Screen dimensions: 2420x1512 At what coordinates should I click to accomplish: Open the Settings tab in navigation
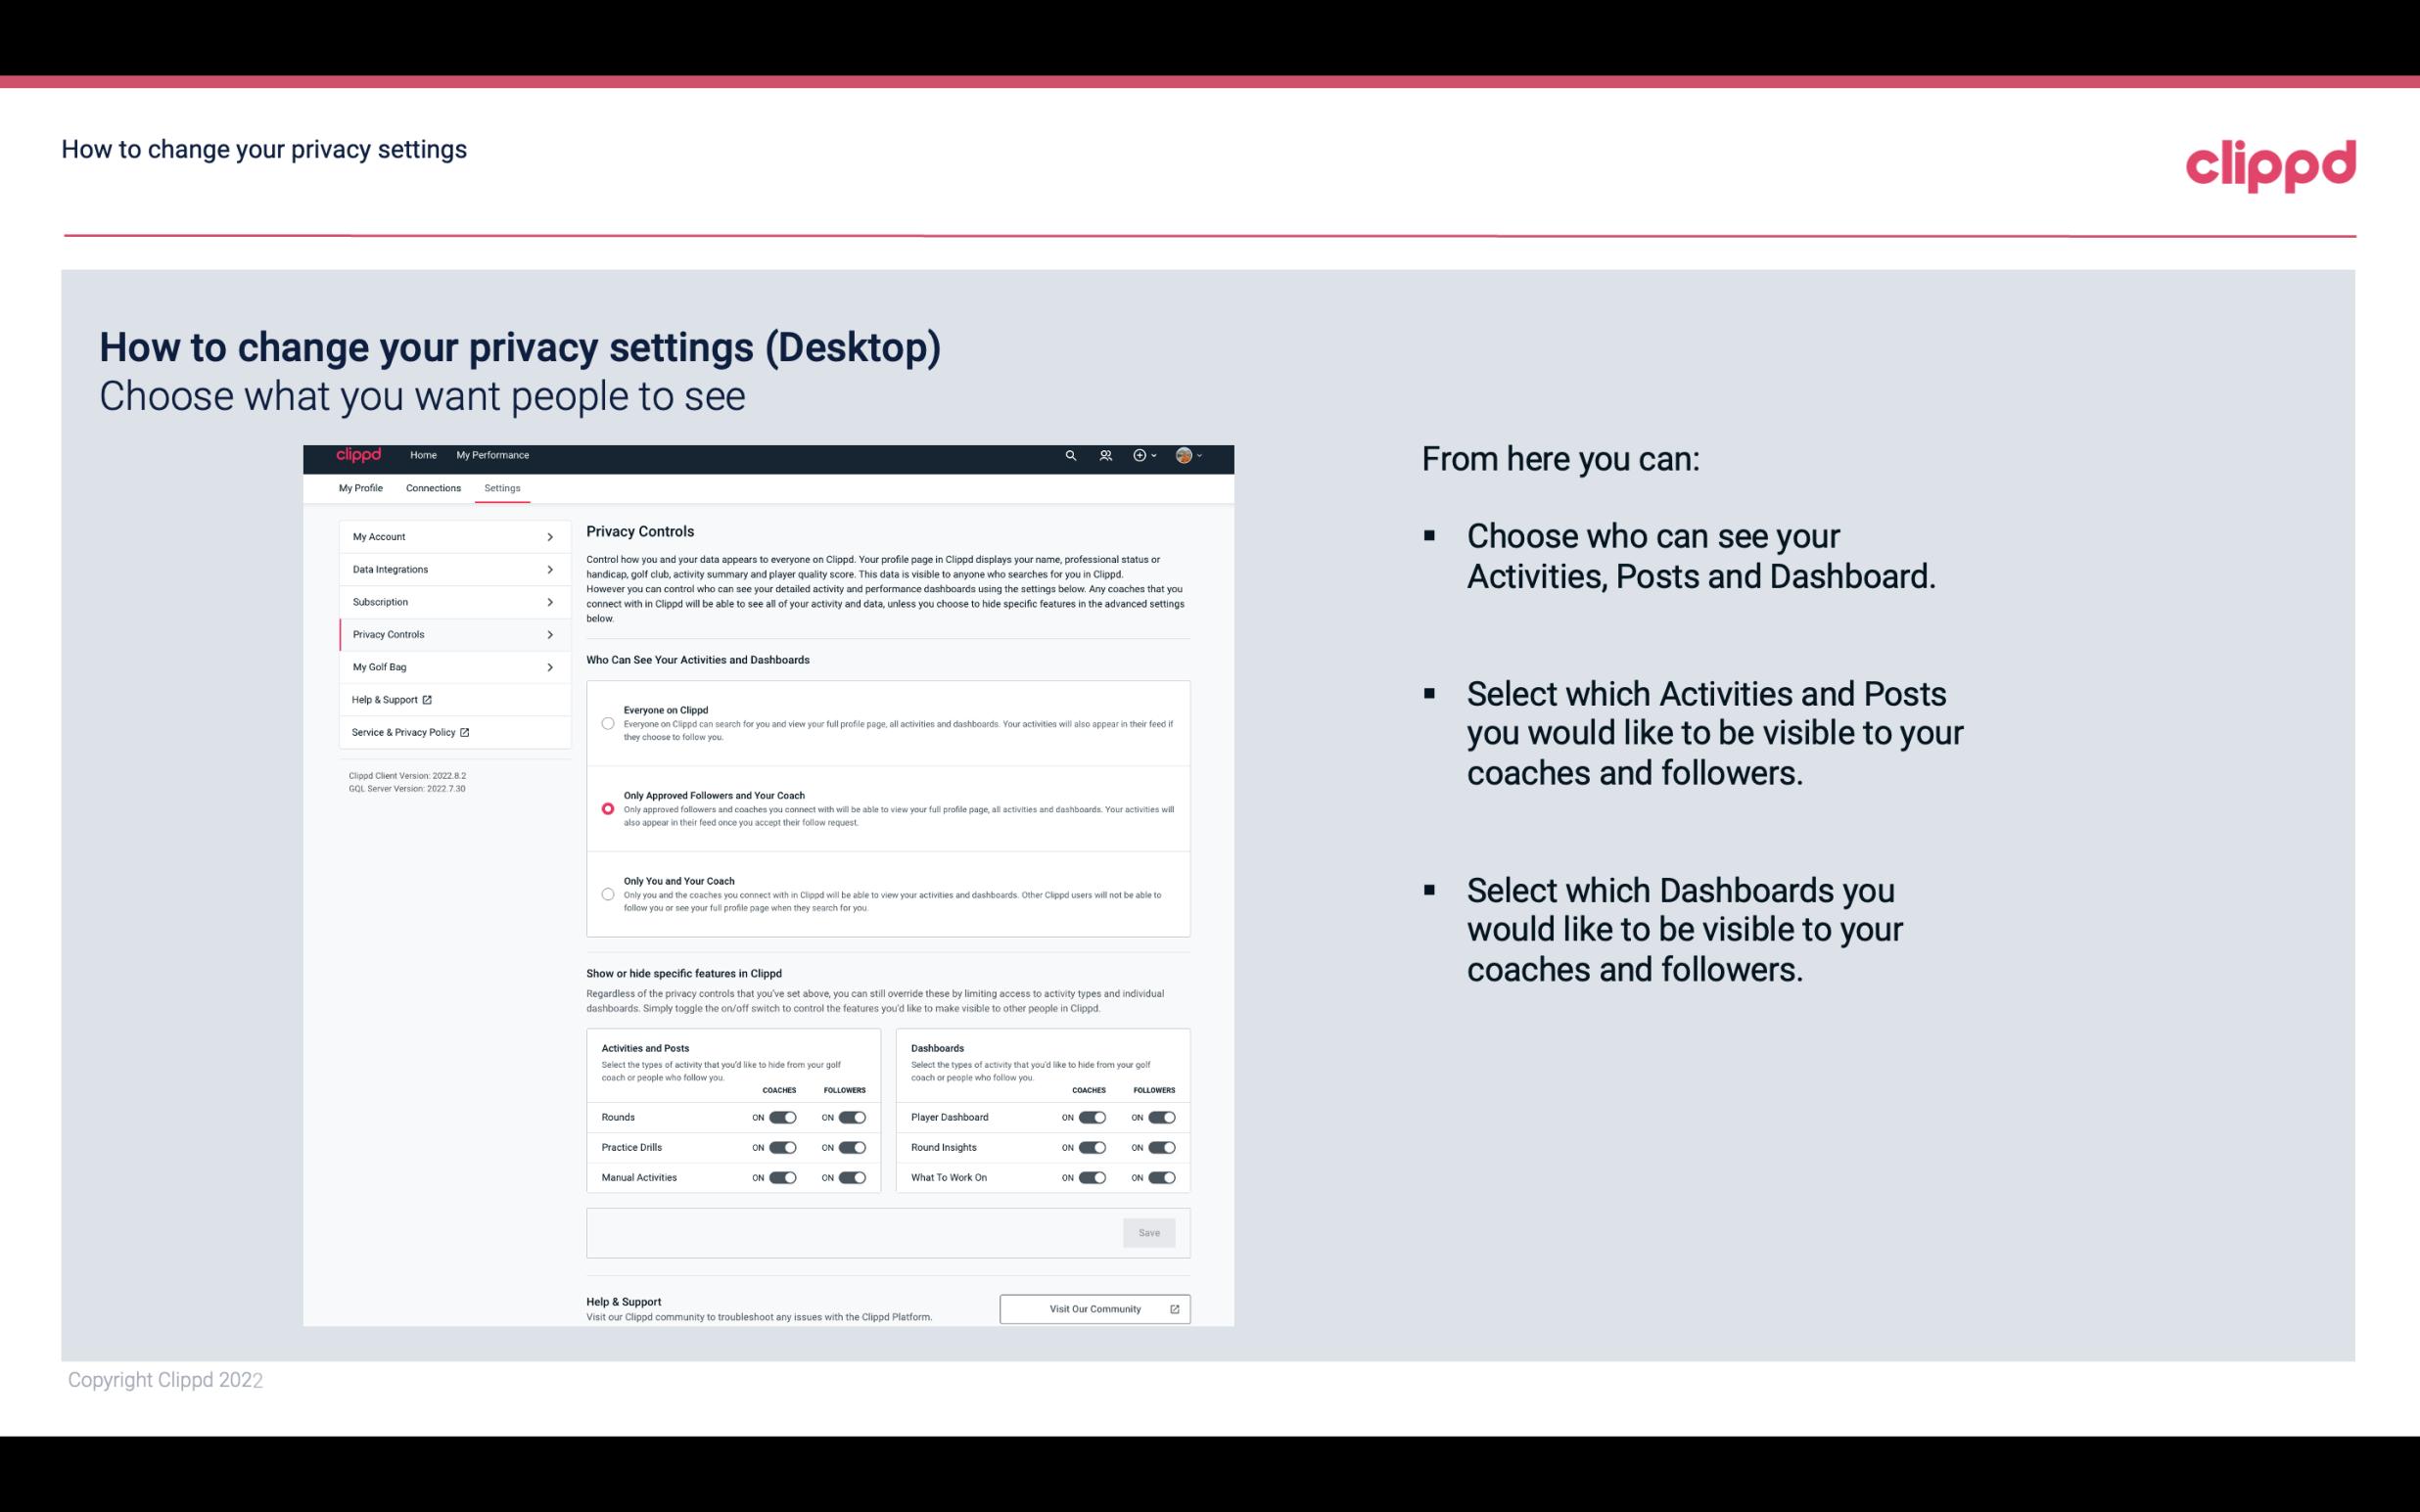(502, 487)
